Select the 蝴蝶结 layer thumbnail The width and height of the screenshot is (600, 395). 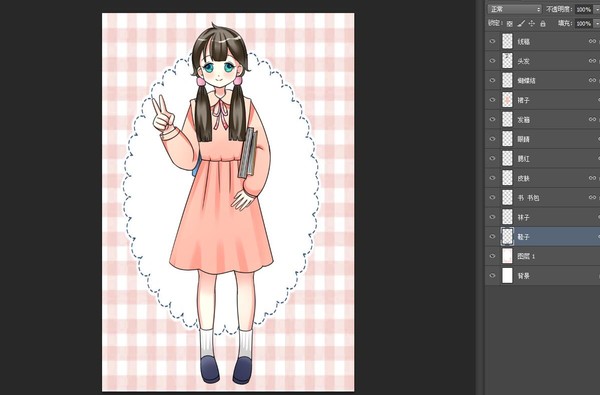[x=507, y=80]
